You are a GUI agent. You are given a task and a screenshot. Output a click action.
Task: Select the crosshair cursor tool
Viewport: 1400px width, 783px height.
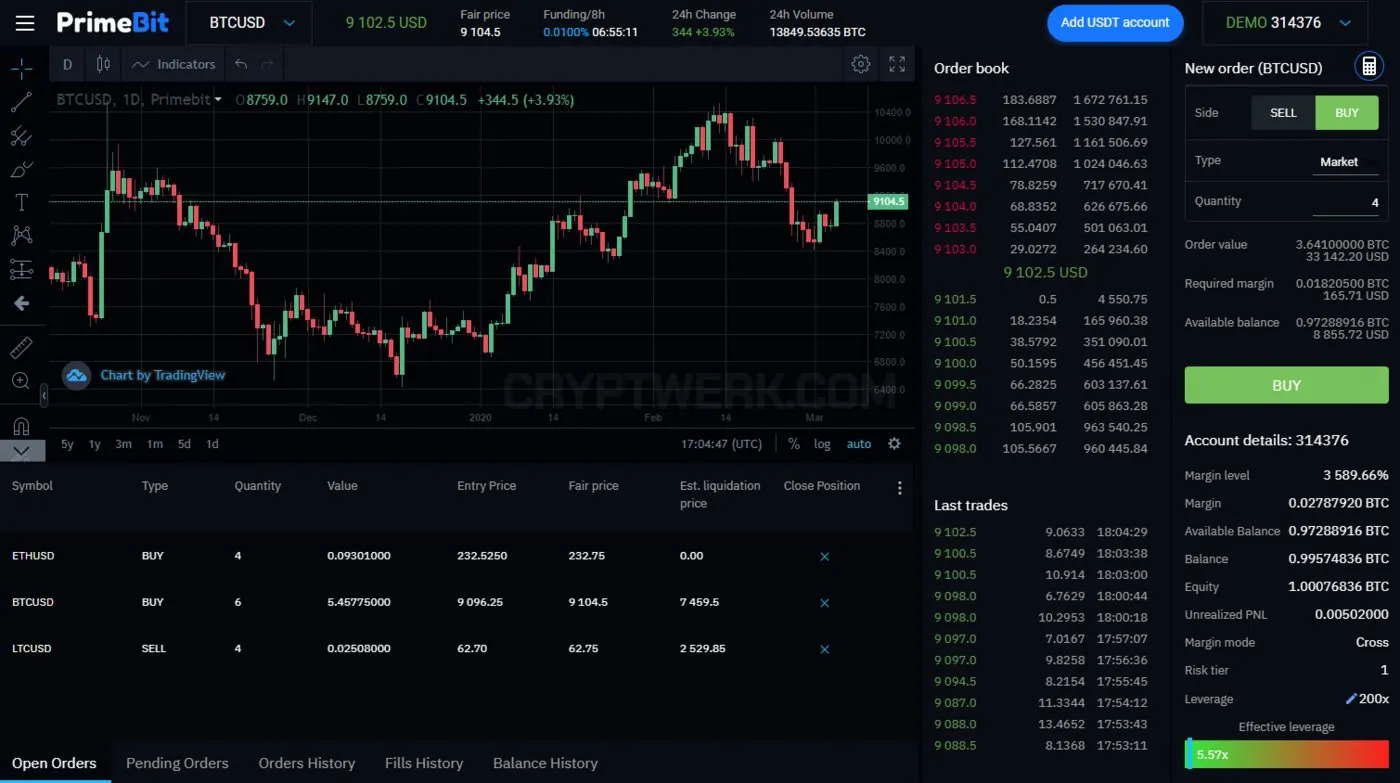(21, 68)
